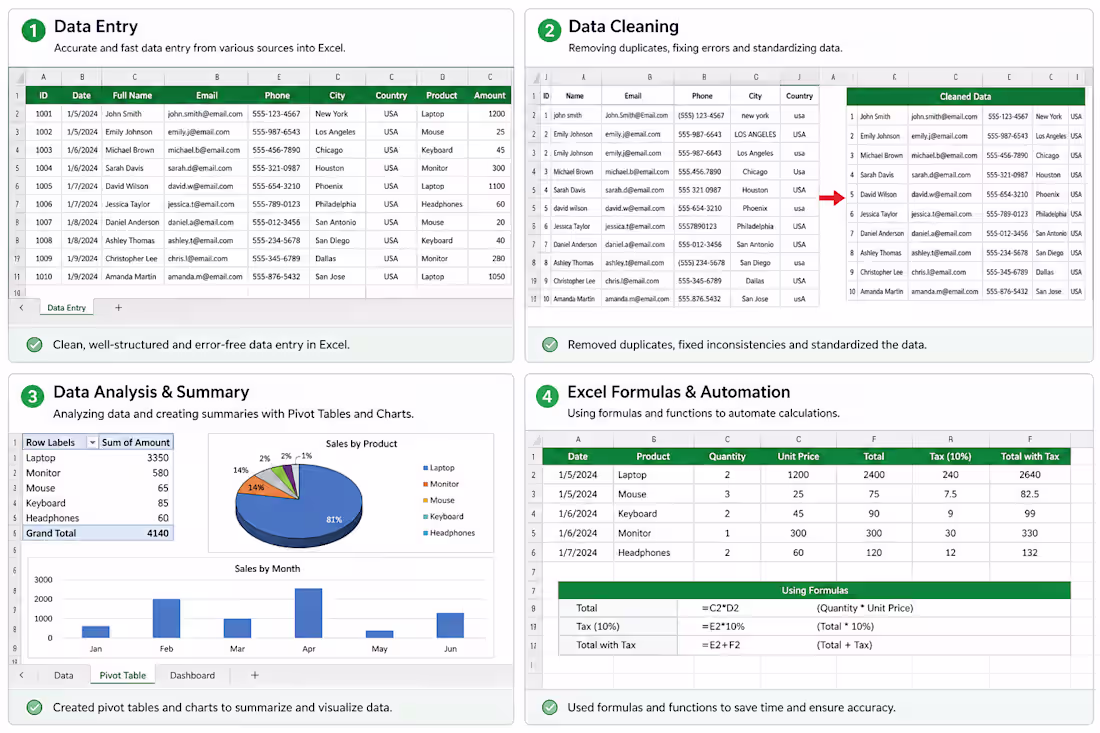1100x733 pixels.
Task: Select the ID cell 1010
Action: coord(43,276)
